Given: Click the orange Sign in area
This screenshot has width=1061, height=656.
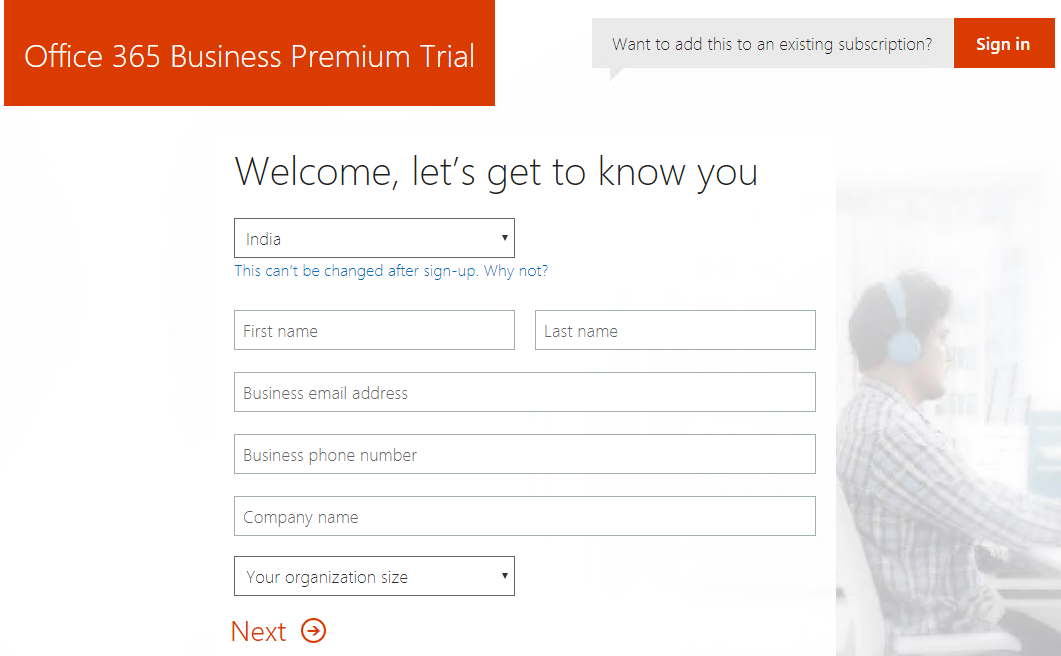Looking at the screenshot, I should coord(1003,43).
